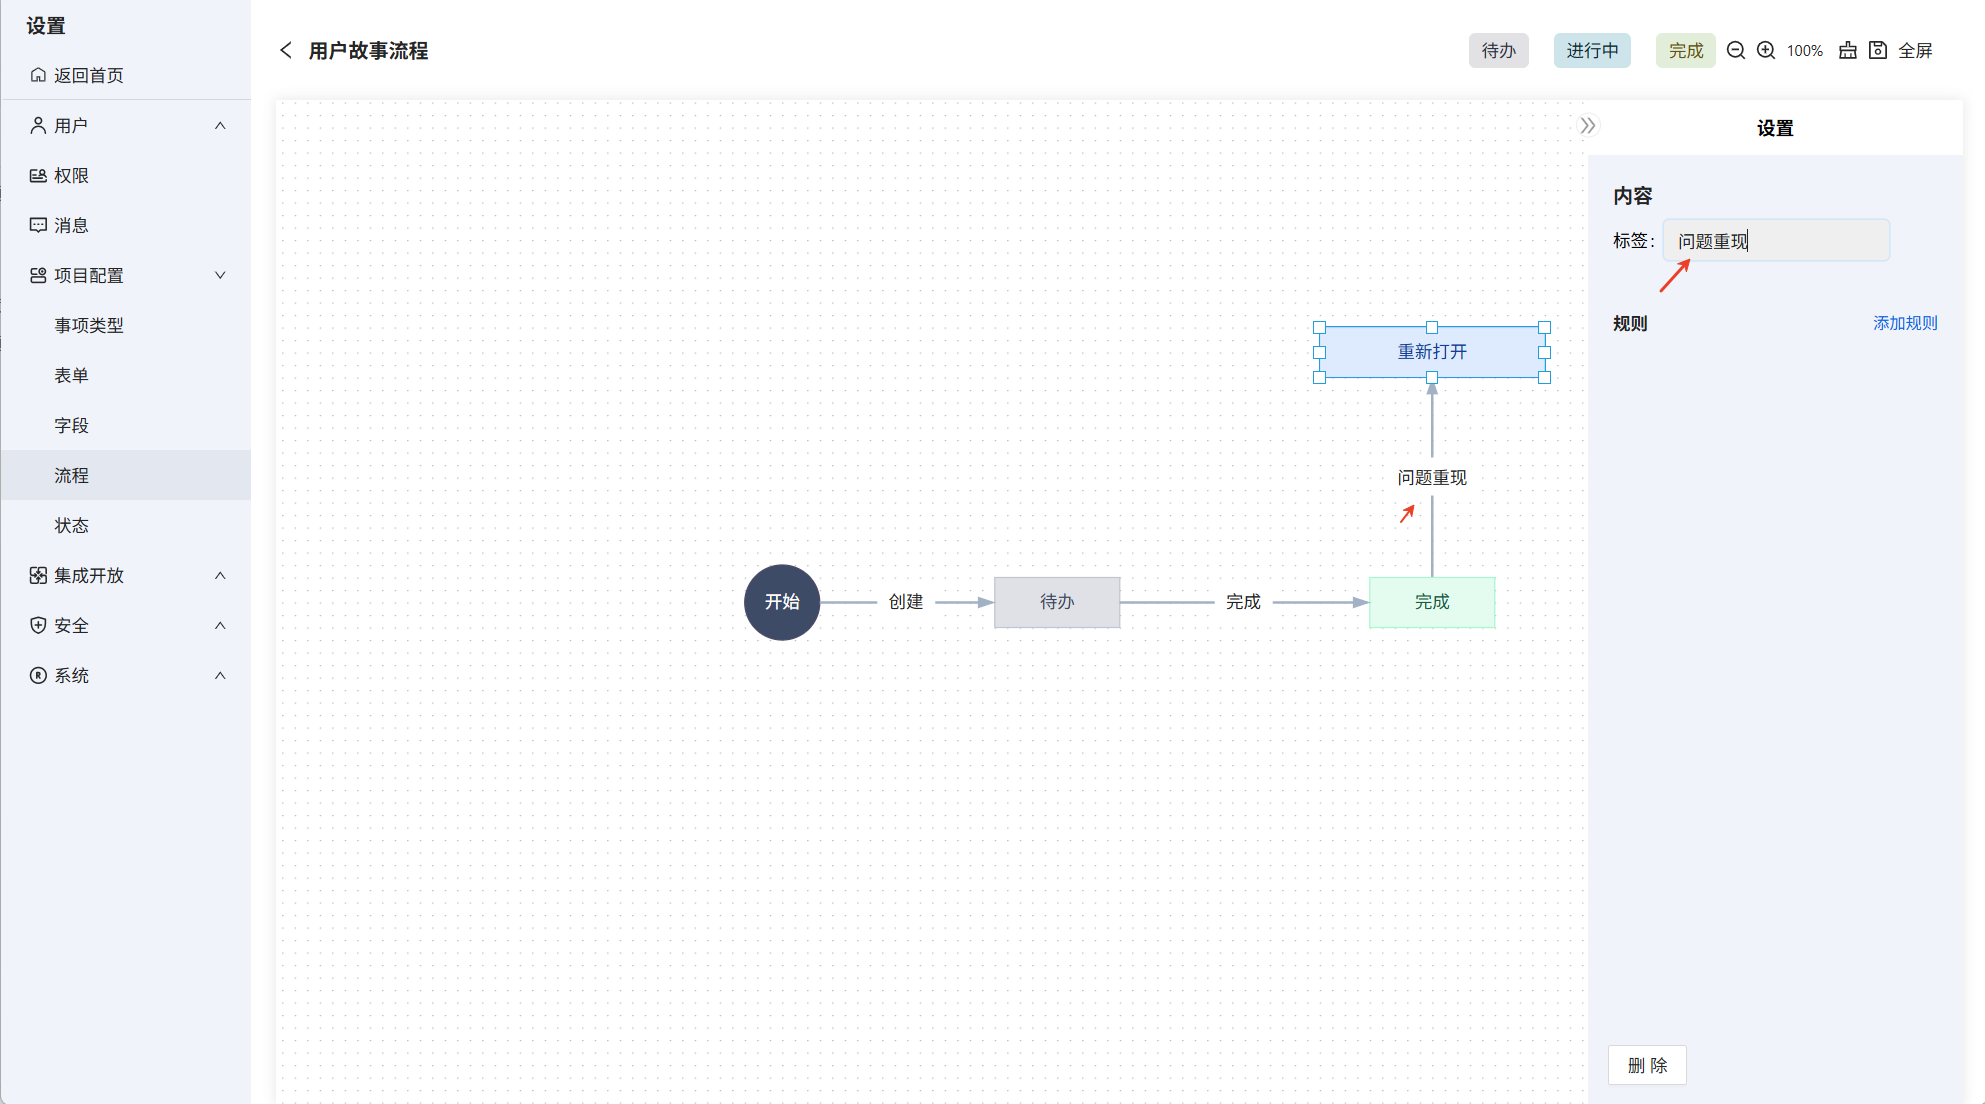Screen dimensions: 1985x1104
Task: Expand the 集成开放 sidebar section
Action: coord(220,576)
